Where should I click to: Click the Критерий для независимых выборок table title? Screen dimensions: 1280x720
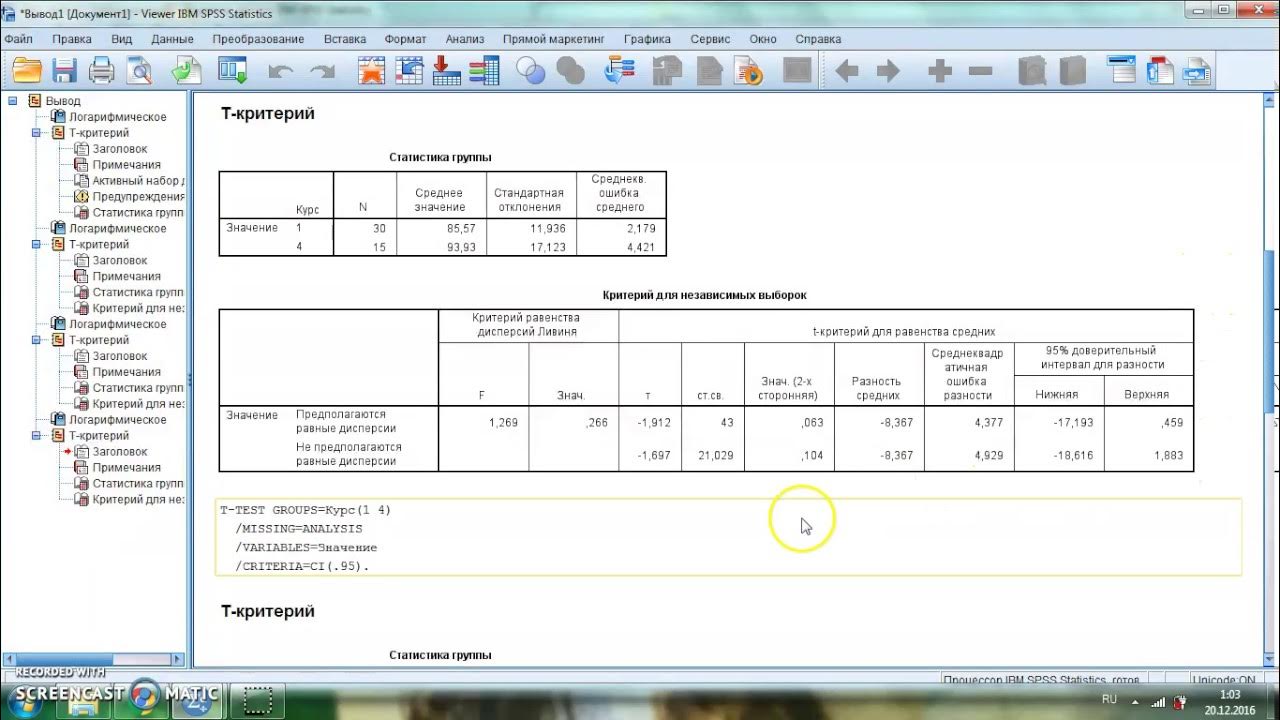[705, 295]
